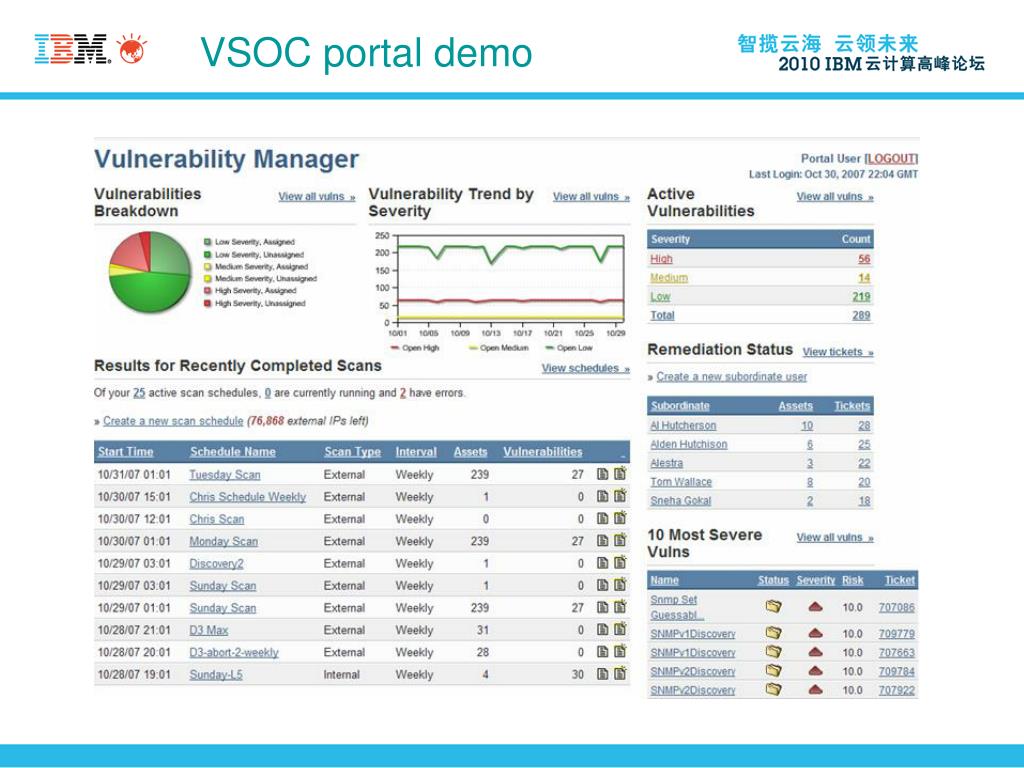
Task: Click red severity icon for Snmp Set Guessabl
Action: point(815,607)
